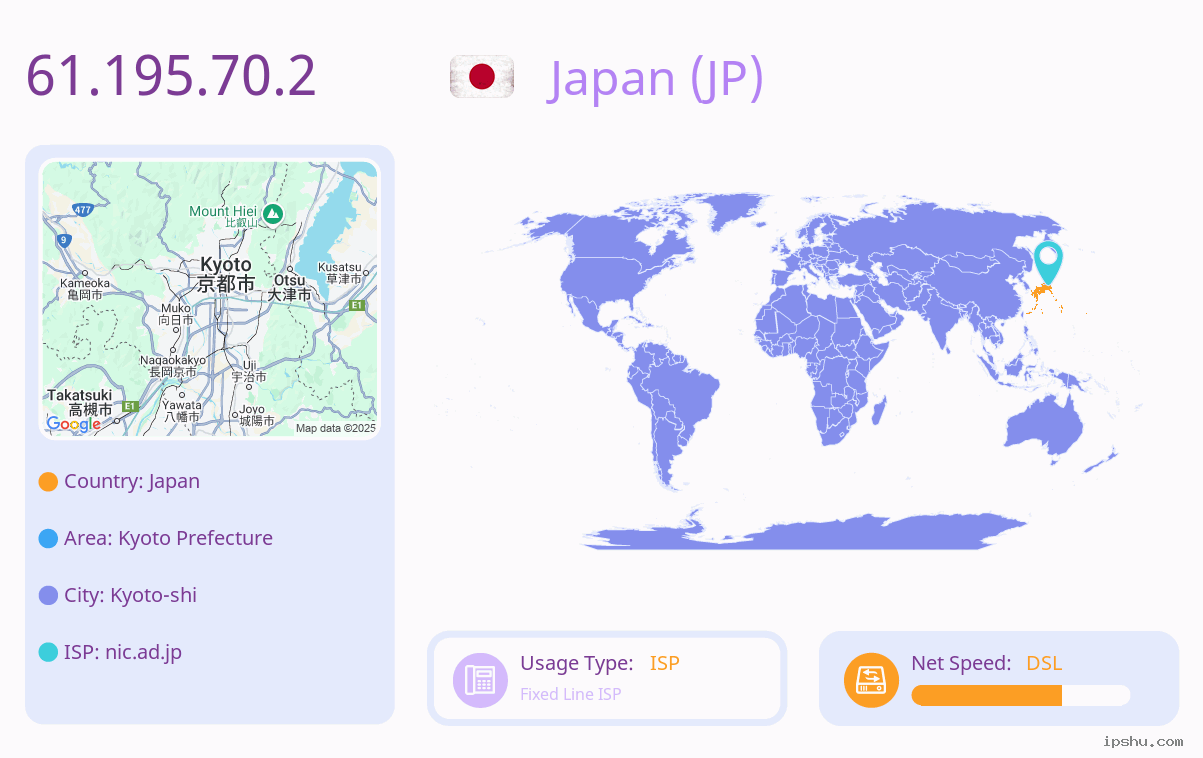Click the Usage Type label
Viewport: 1203px width, 758px height.
(577, 663)
